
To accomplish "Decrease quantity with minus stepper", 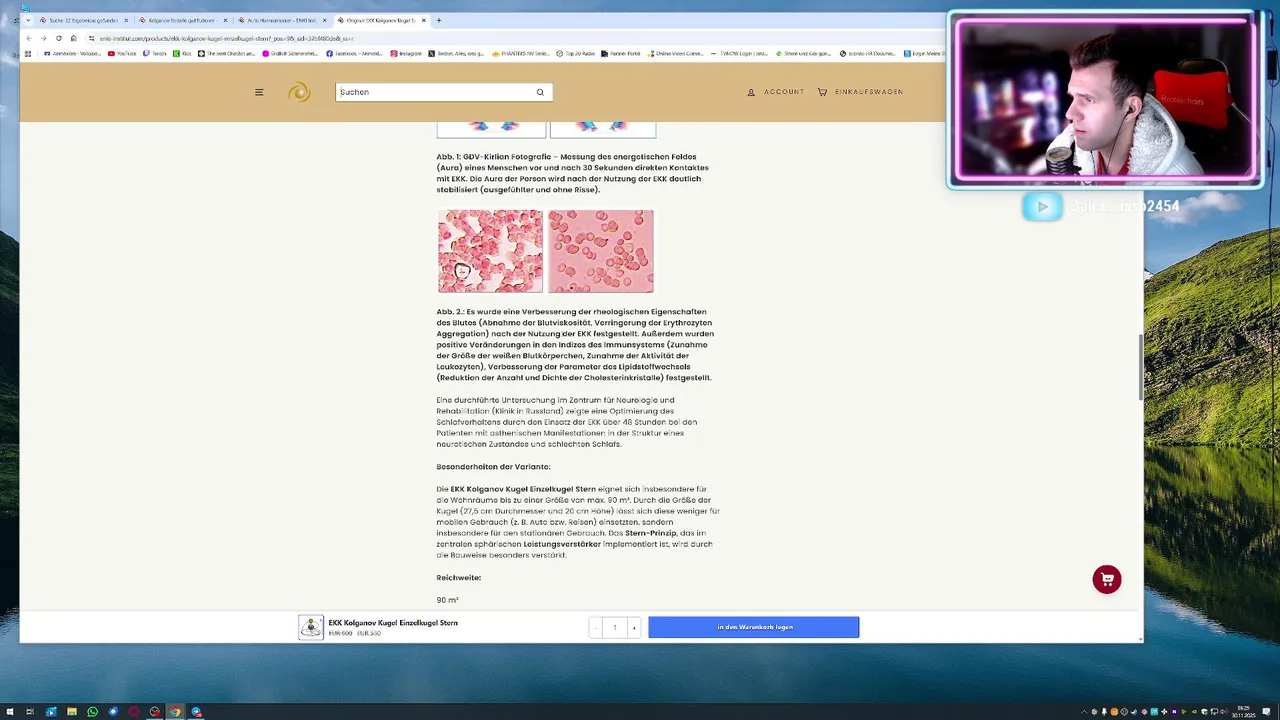I will pyautogui.click(x=596, y=627).
